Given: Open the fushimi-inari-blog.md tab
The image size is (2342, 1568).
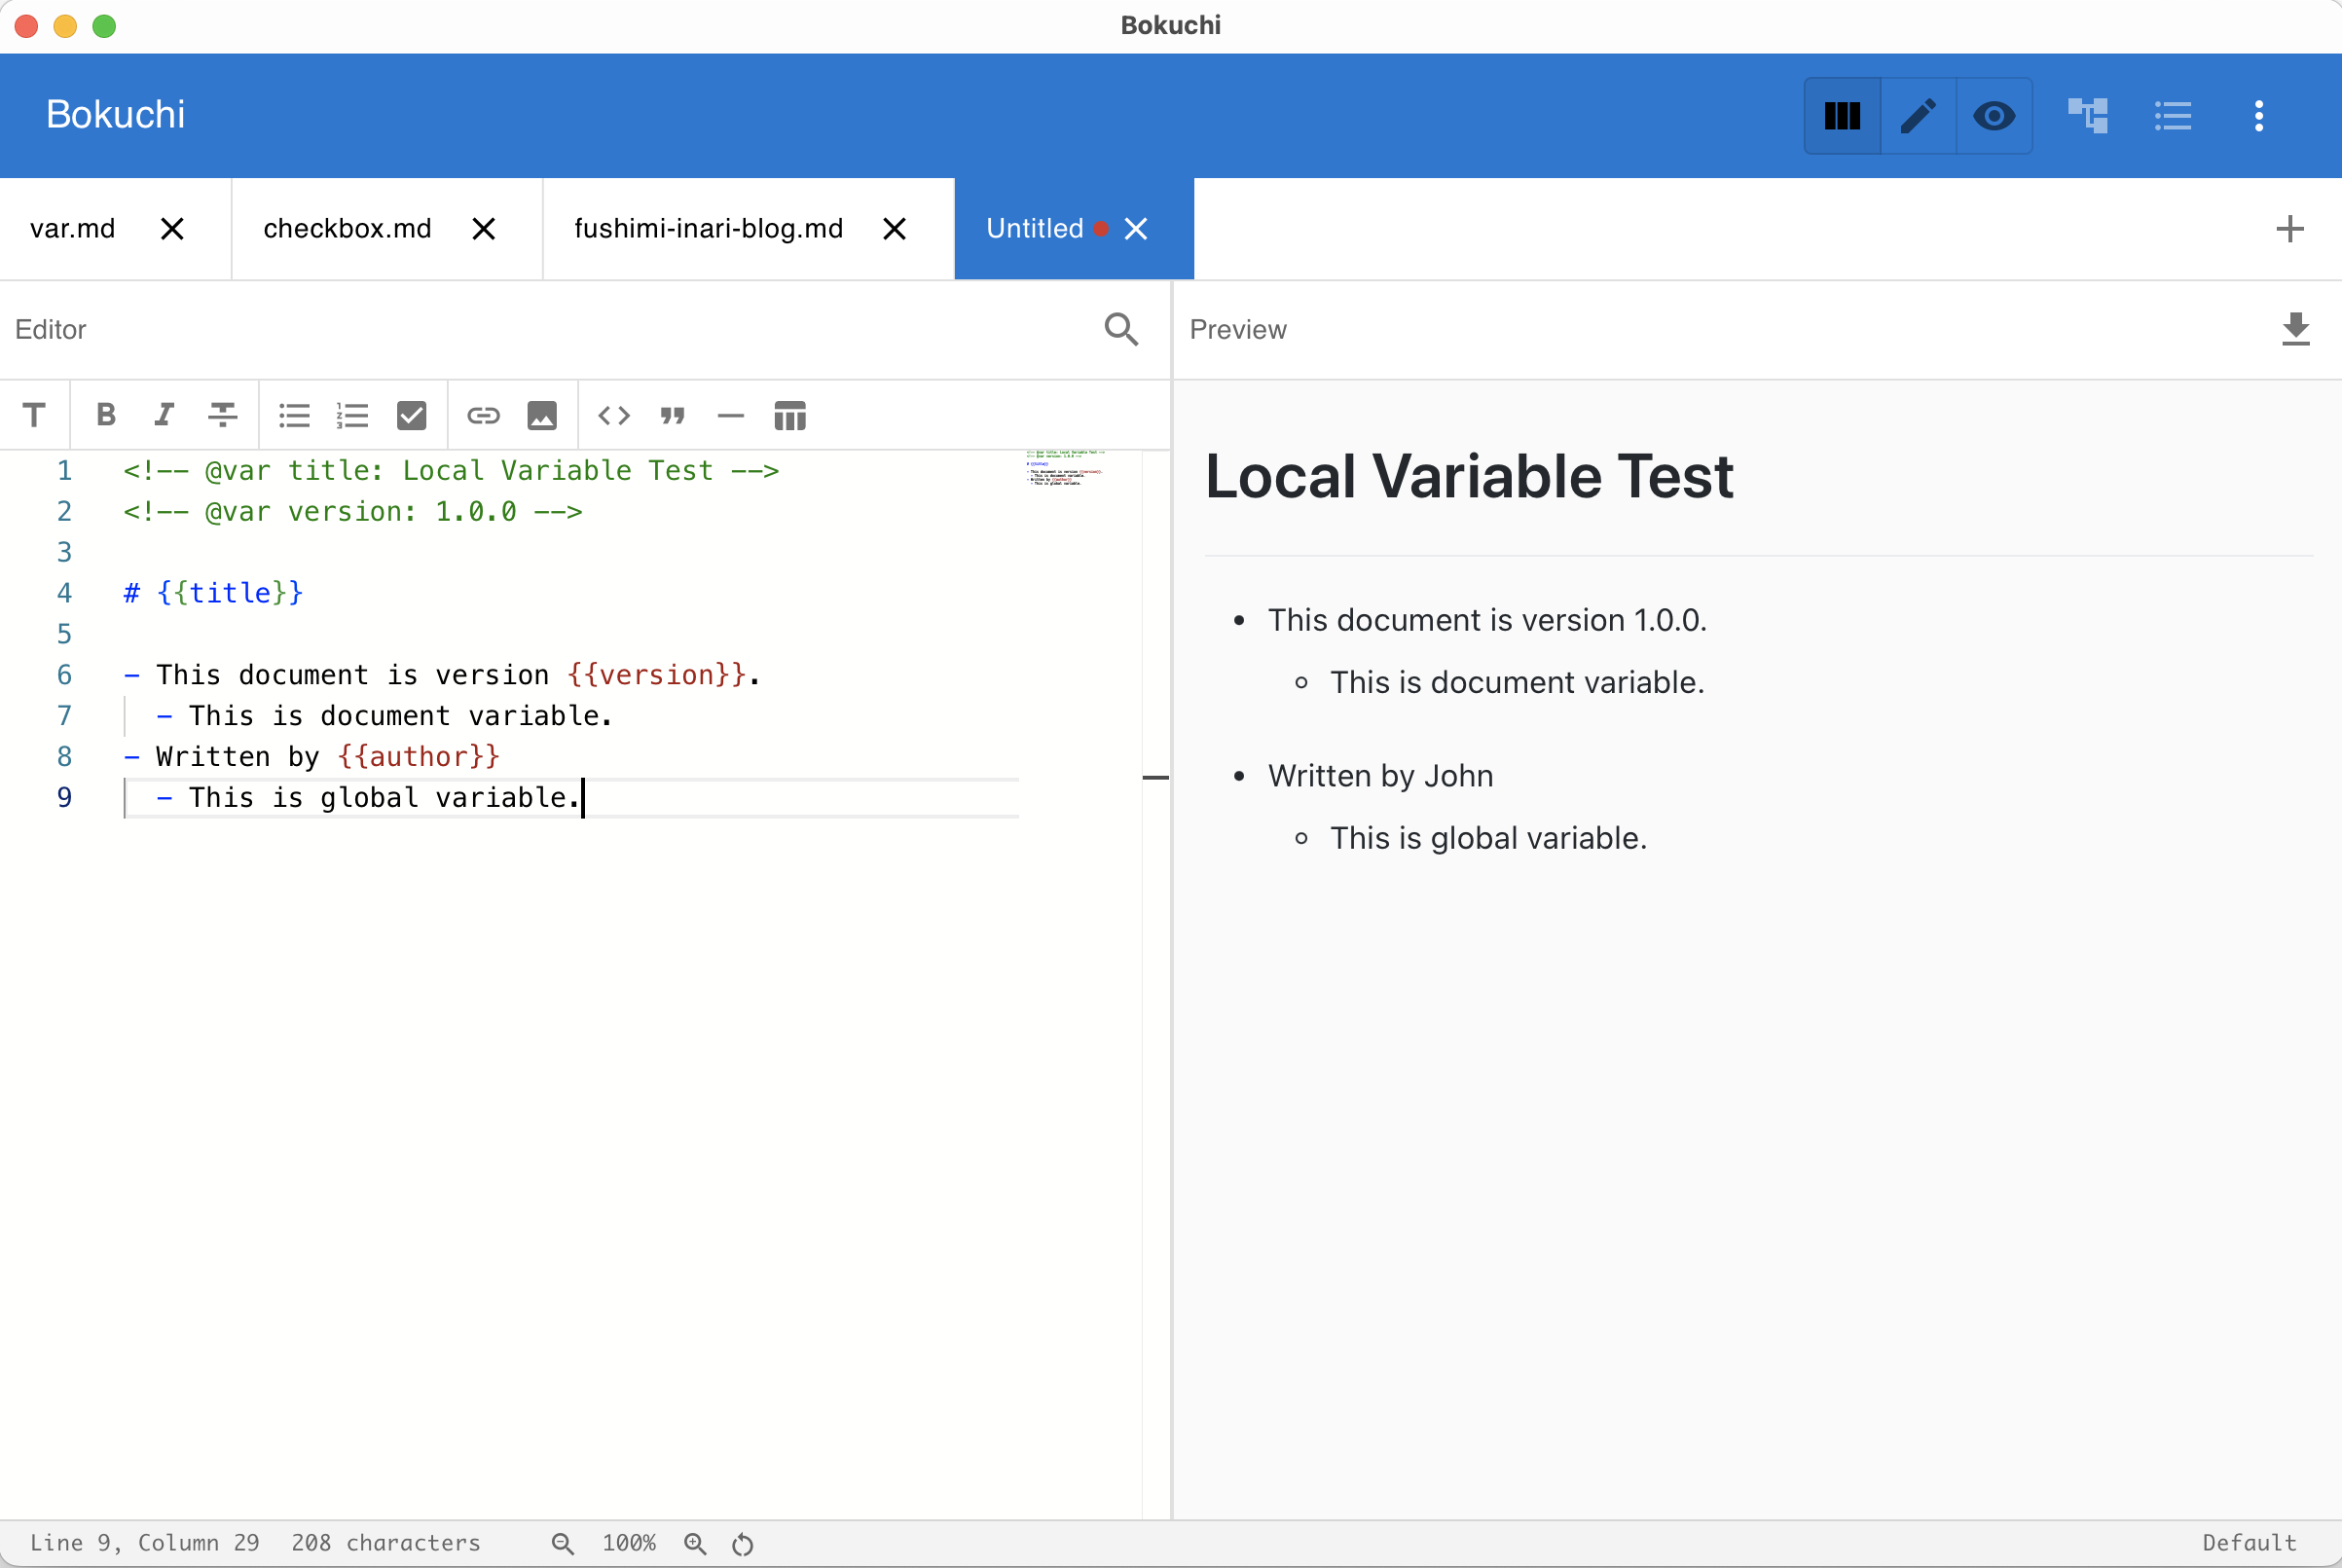Looking at the screenshot, I should [x=709, y=228].
